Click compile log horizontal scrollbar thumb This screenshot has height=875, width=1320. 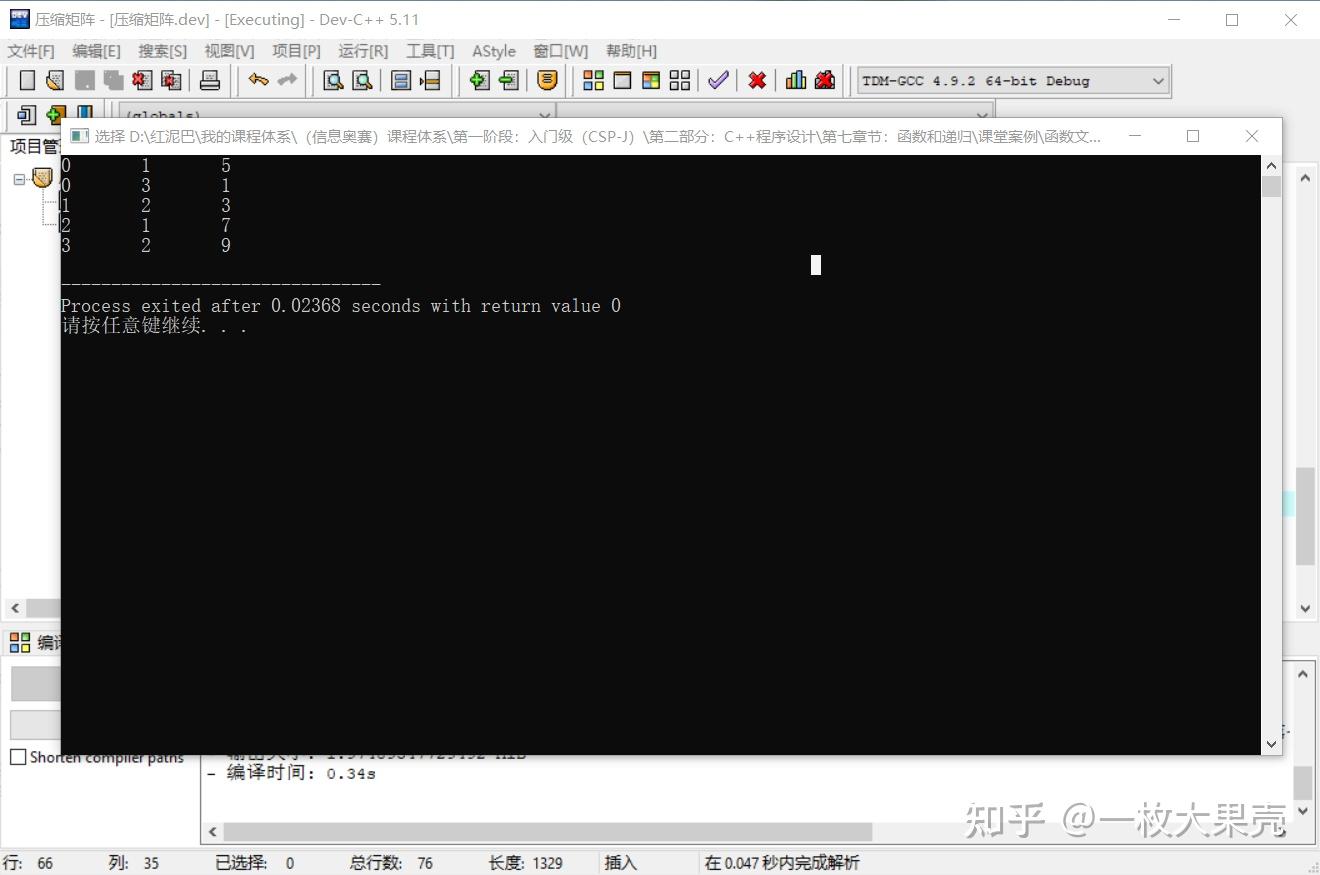548,832
